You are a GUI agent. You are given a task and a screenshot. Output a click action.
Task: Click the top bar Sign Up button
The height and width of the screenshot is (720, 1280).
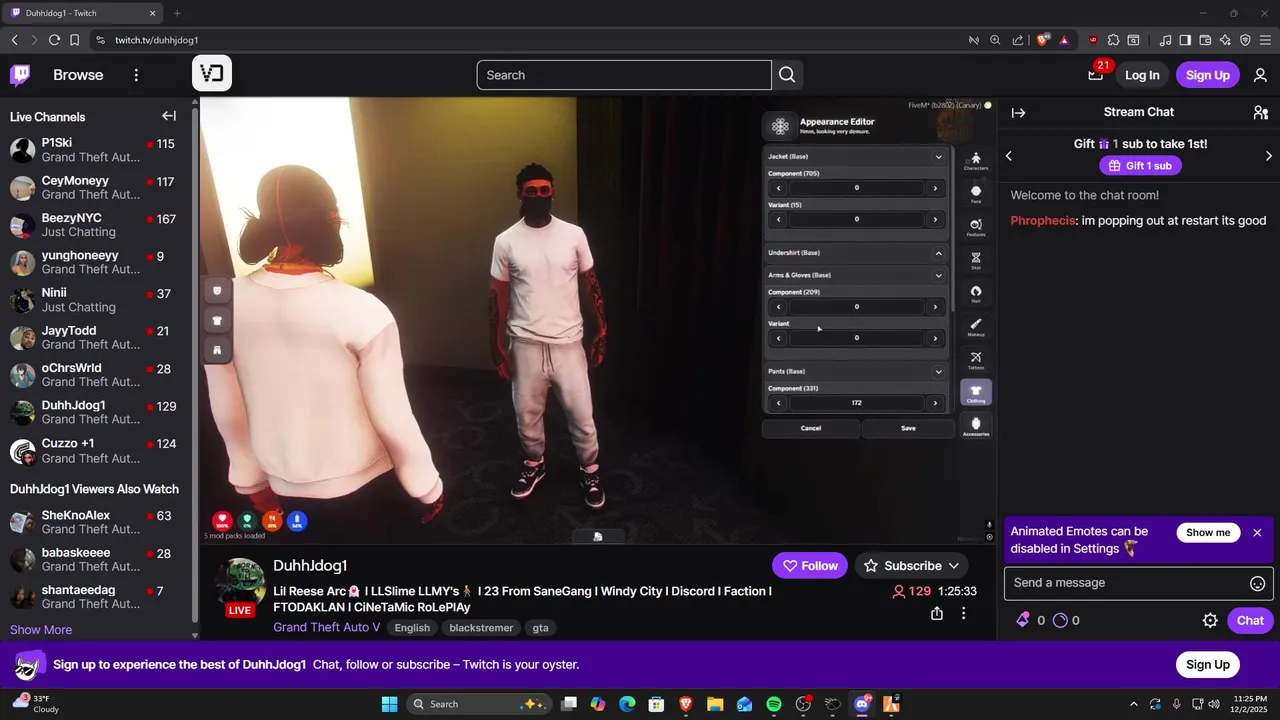[1208, 75]
